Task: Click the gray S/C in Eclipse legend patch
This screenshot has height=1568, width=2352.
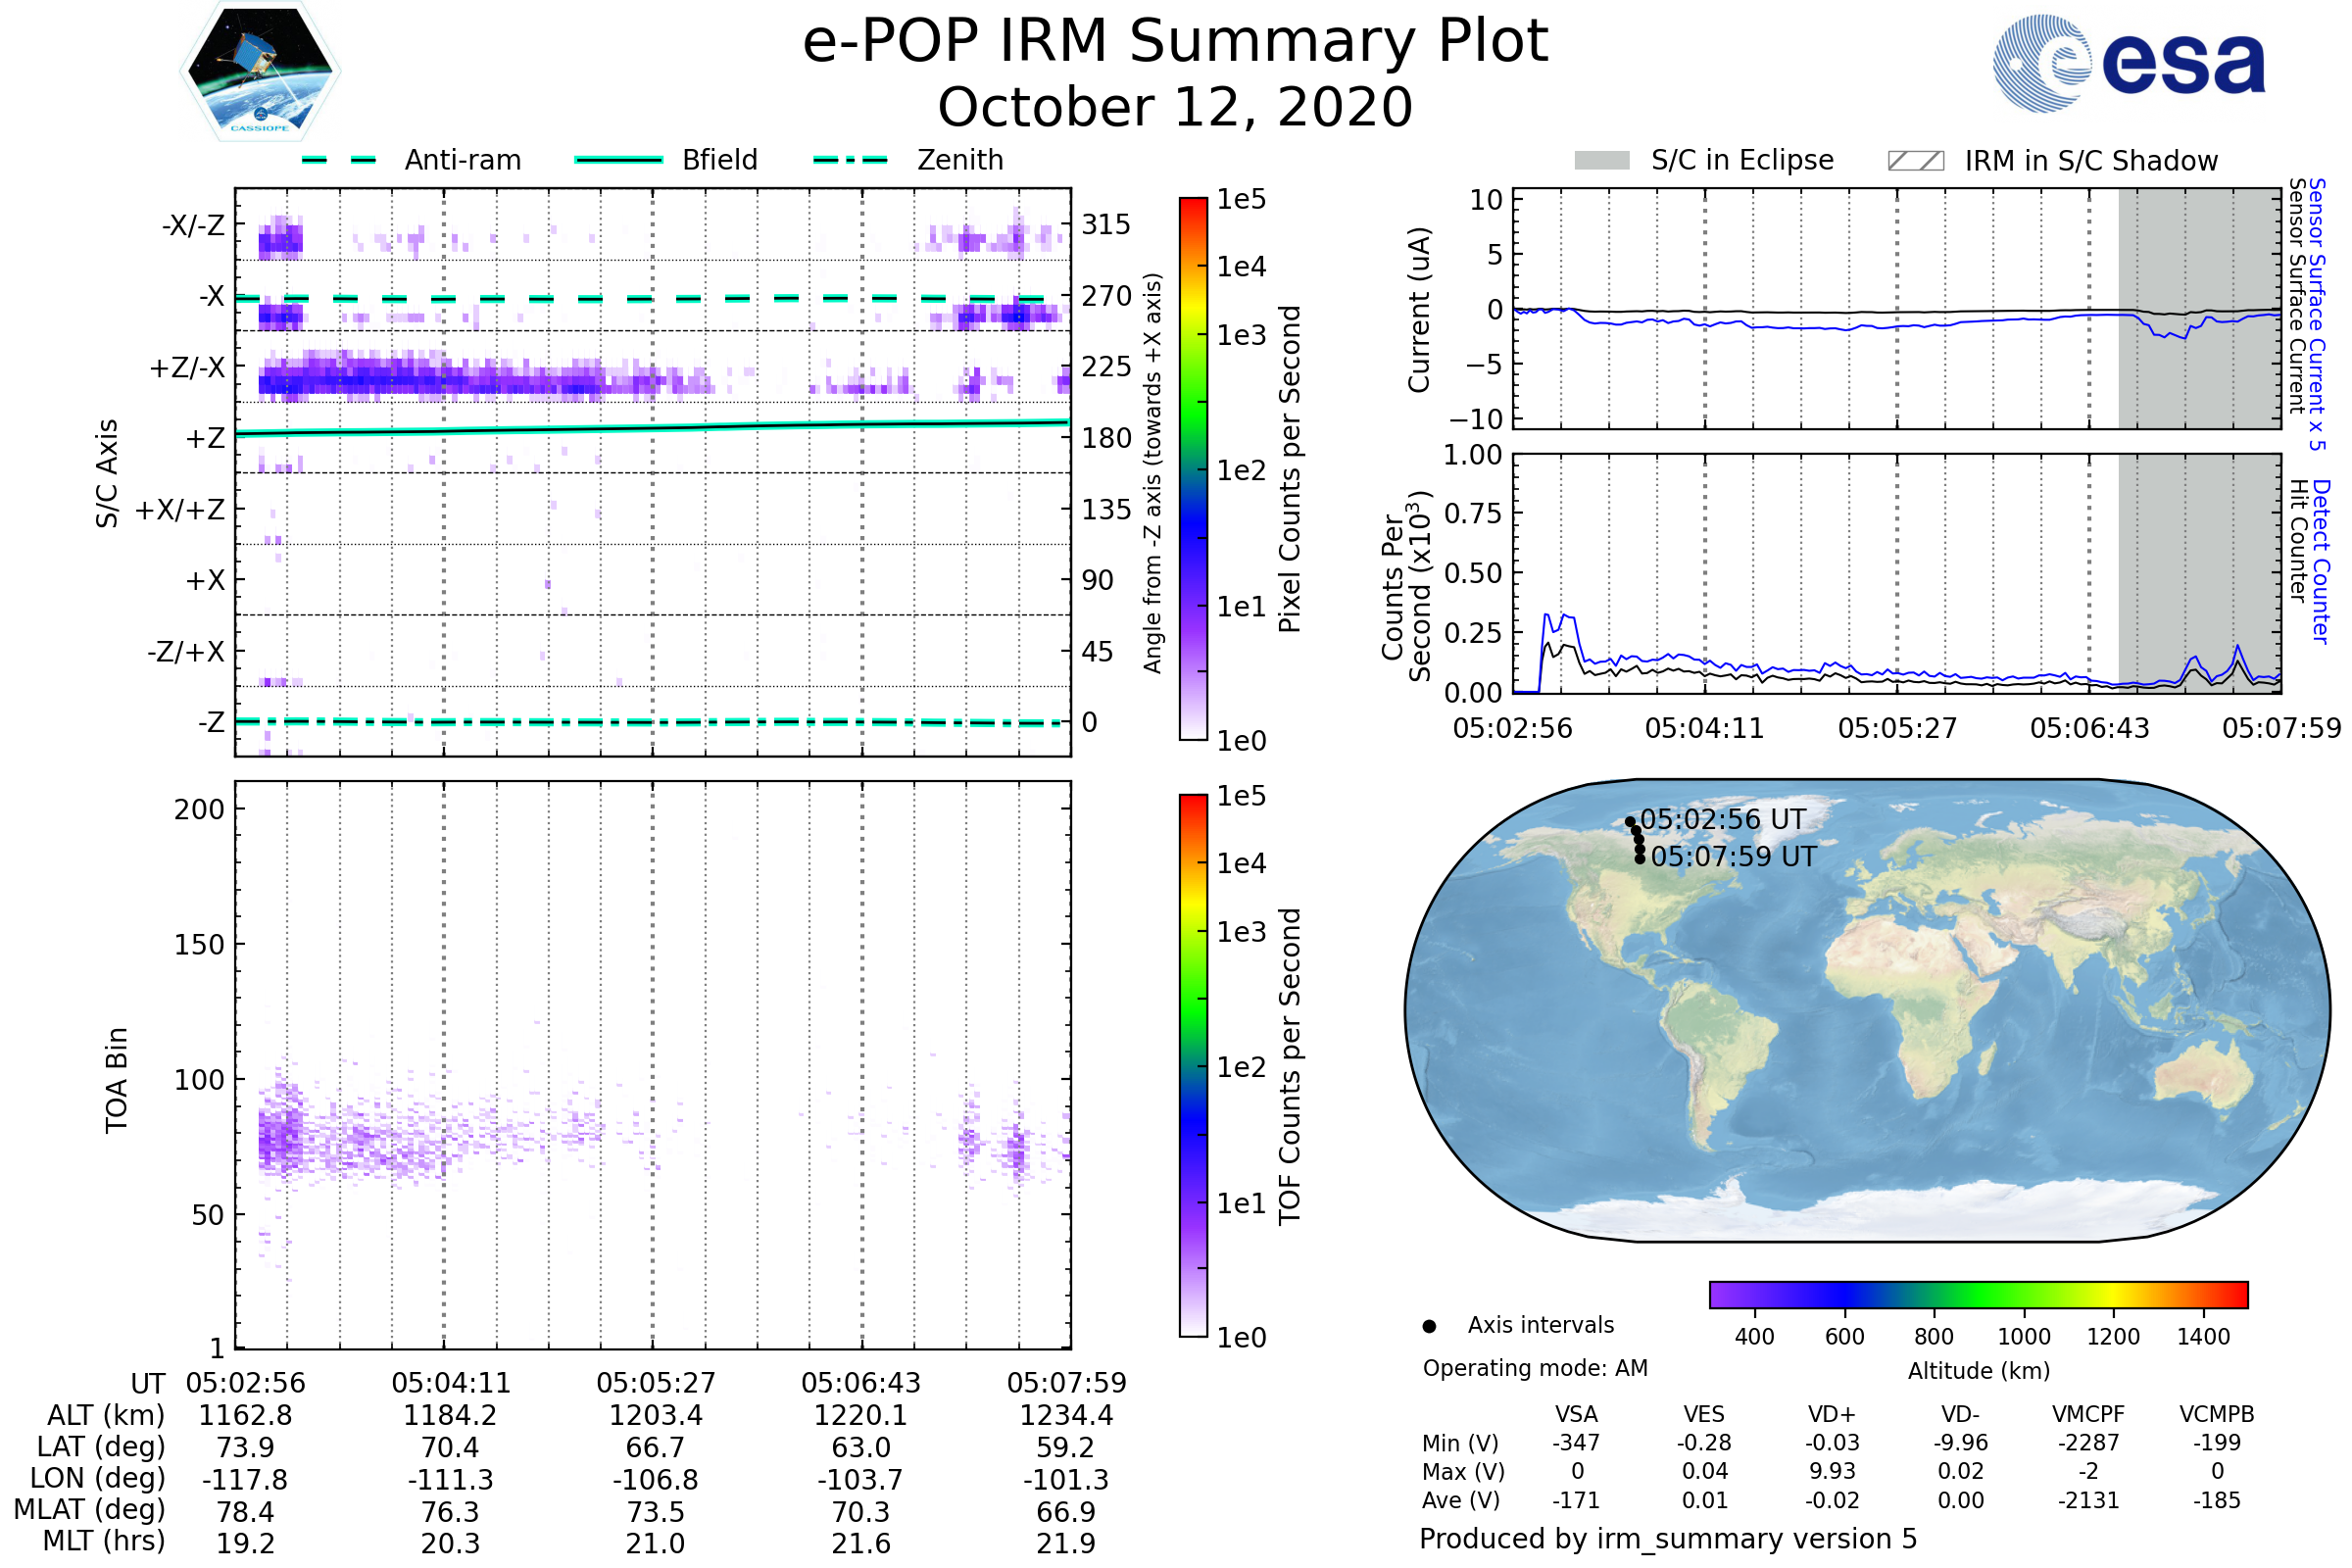Action: (1601, 161)
